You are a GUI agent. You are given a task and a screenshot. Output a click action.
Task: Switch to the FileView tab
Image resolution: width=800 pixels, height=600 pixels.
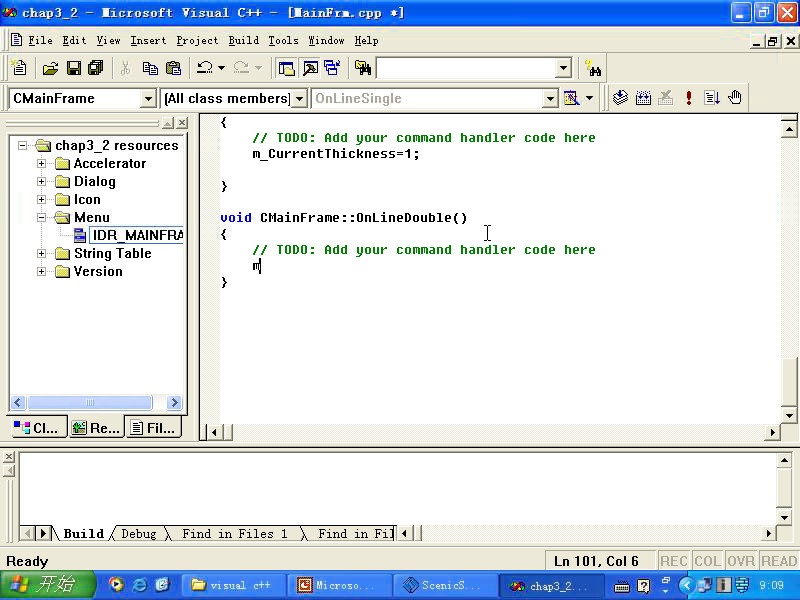(154, 428)
